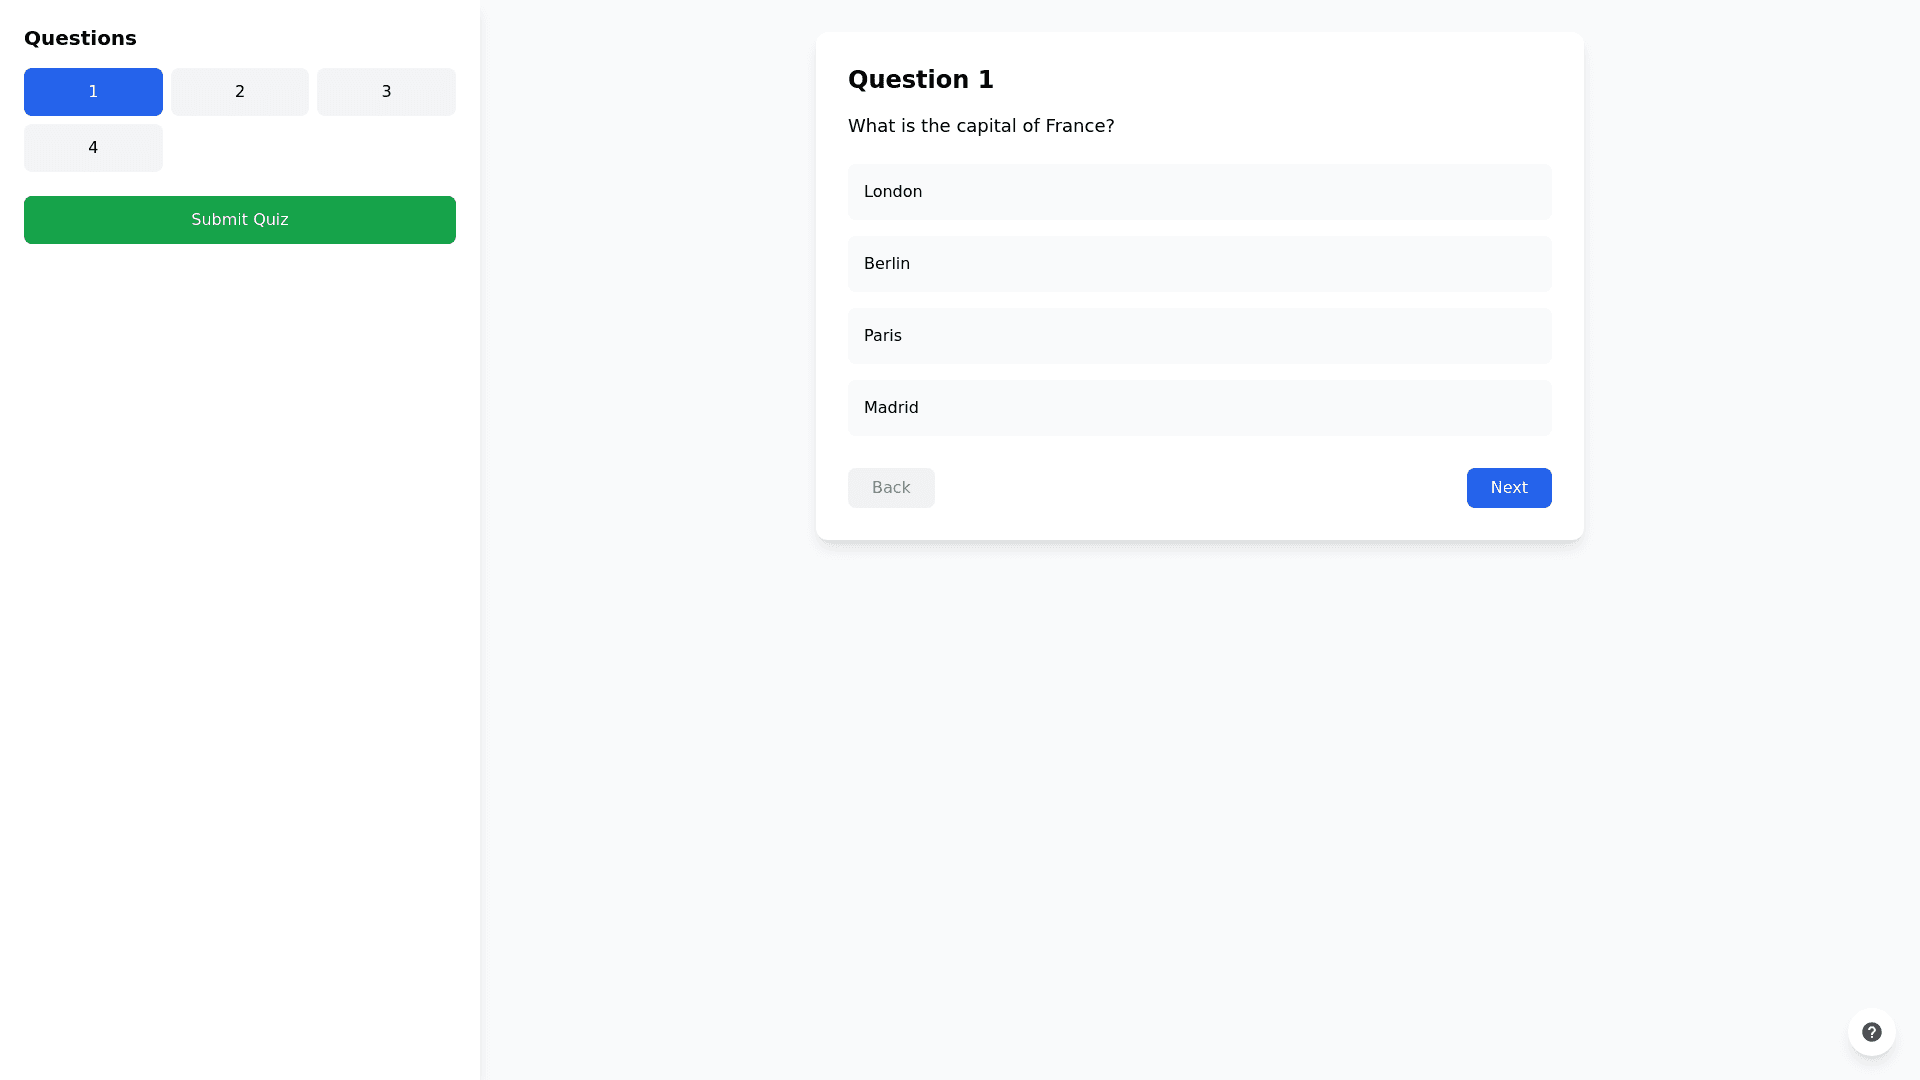Pick Paris as the capital of France

pos(1199,336)
